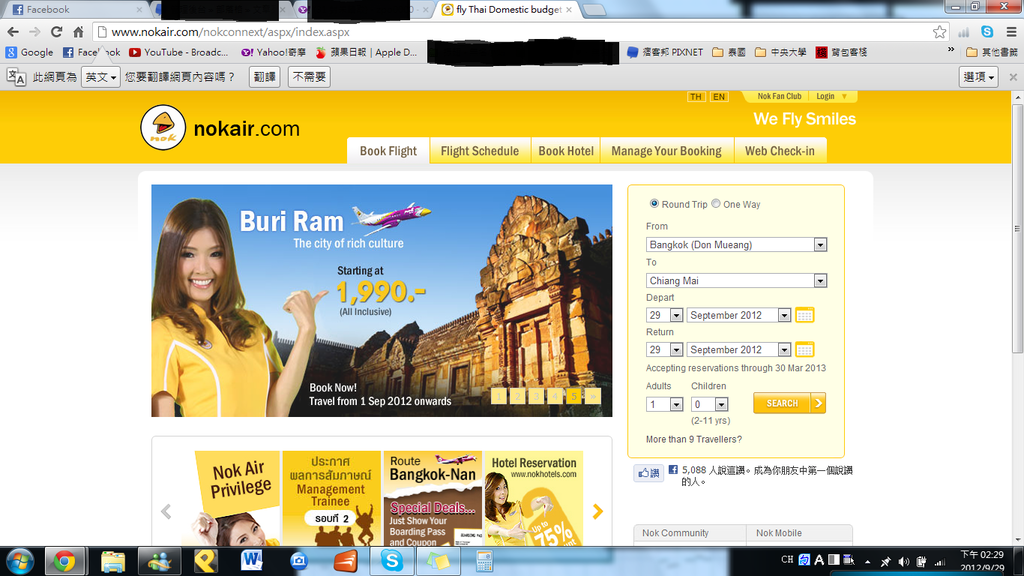Open the Return month dropdown
The width and height of the screenshot is (1024, 576).
(739, 350)
